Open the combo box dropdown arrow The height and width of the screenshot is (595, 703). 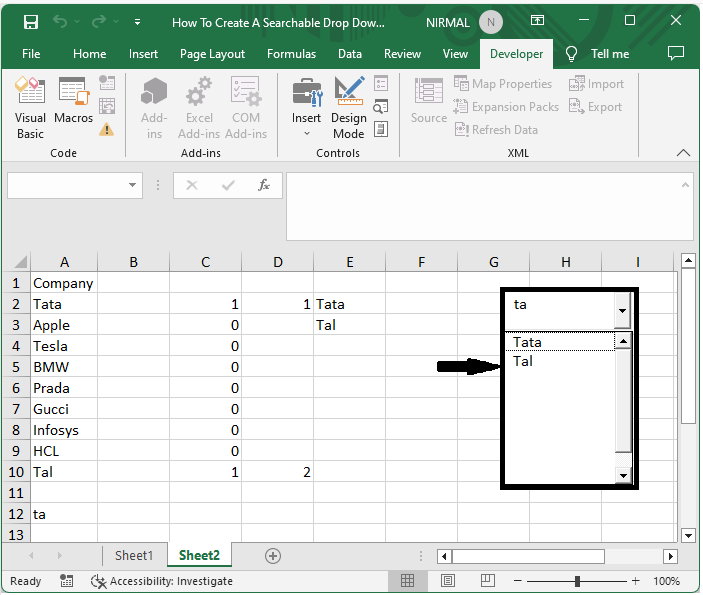click(x=622, y=310)
